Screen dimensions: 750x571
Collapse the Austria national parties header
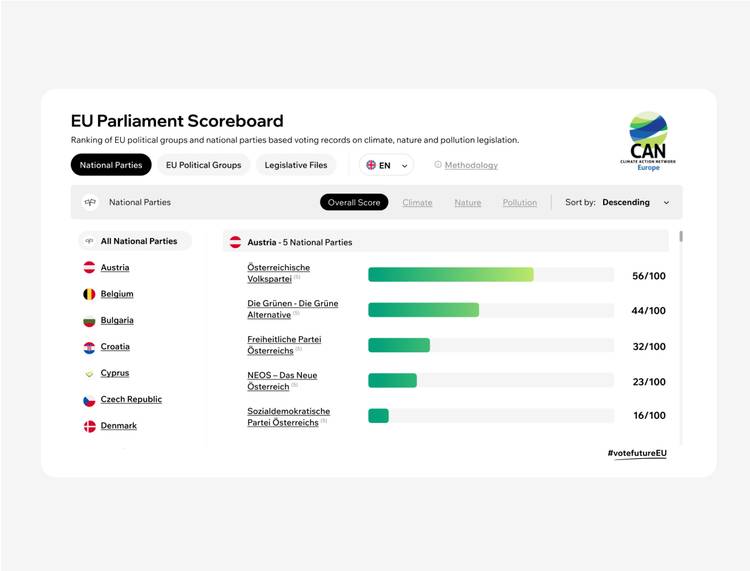click(x=446, y=242)
